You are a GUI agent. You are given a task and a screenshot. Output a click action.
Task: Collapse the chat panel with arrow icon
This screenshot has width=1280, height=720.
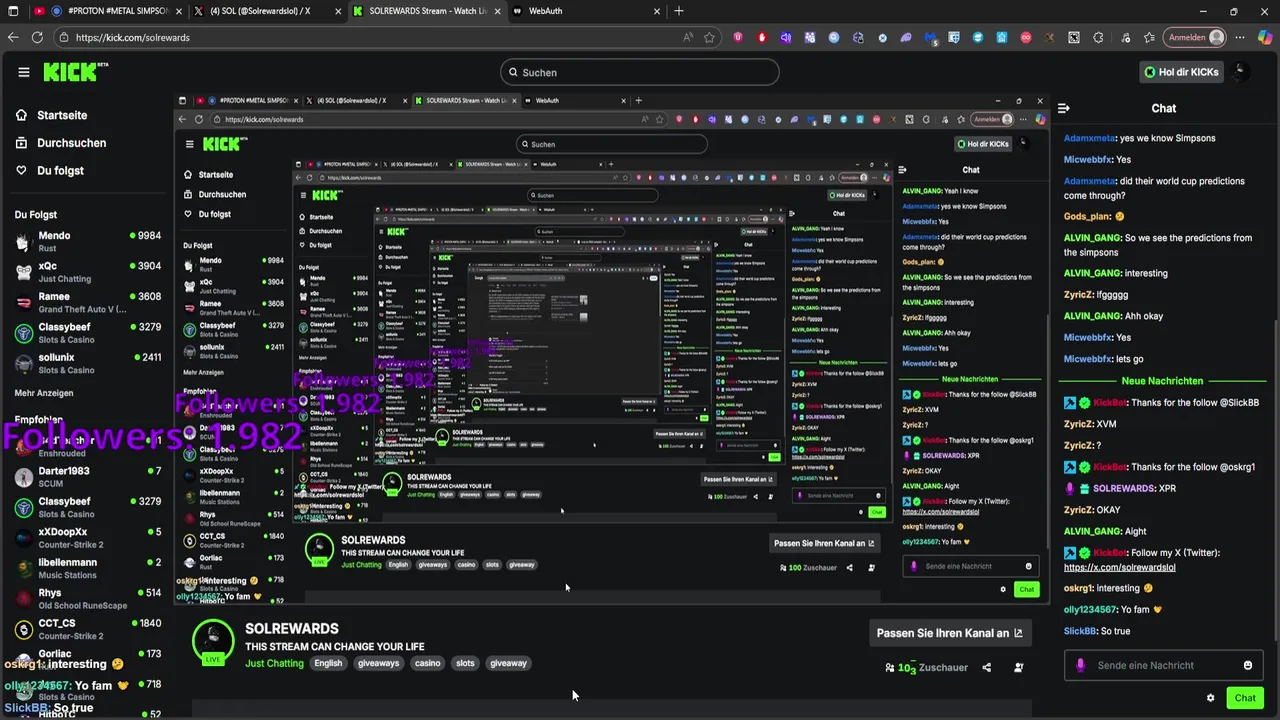pos(1064,108)
